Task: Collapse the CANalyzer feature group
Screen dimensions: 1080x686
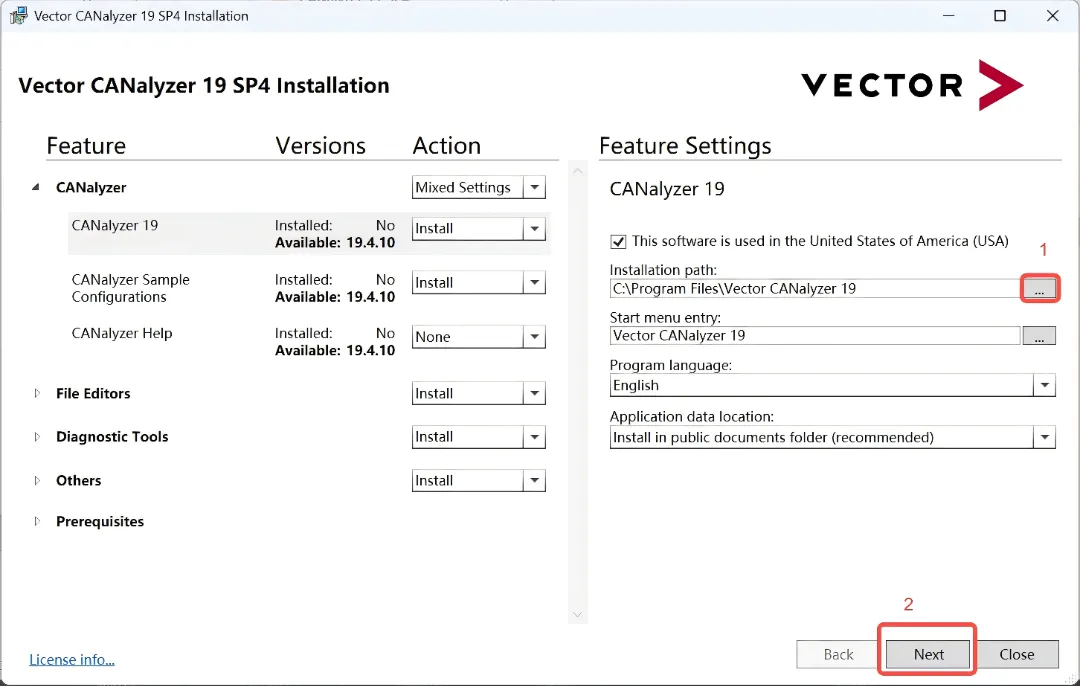Action: pyautogui.click(x=37, y=188)
